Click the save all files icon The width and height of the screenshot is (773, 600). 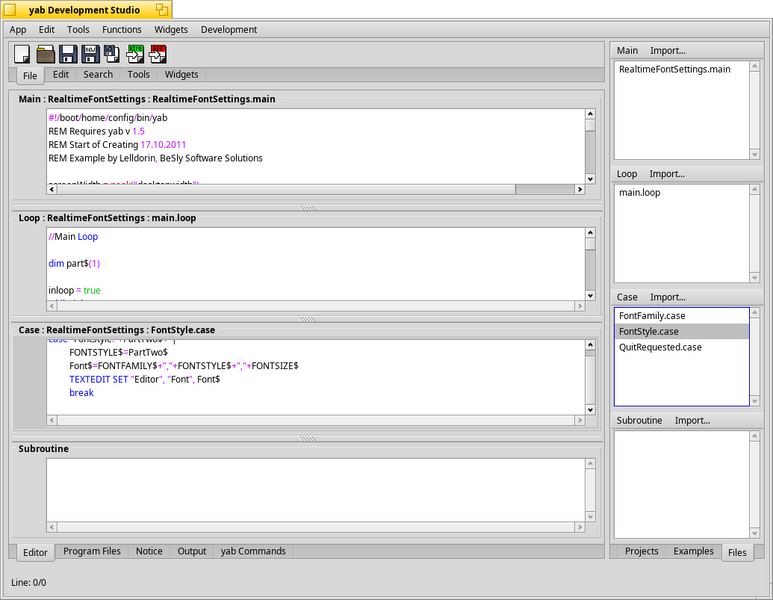point(112,54)
